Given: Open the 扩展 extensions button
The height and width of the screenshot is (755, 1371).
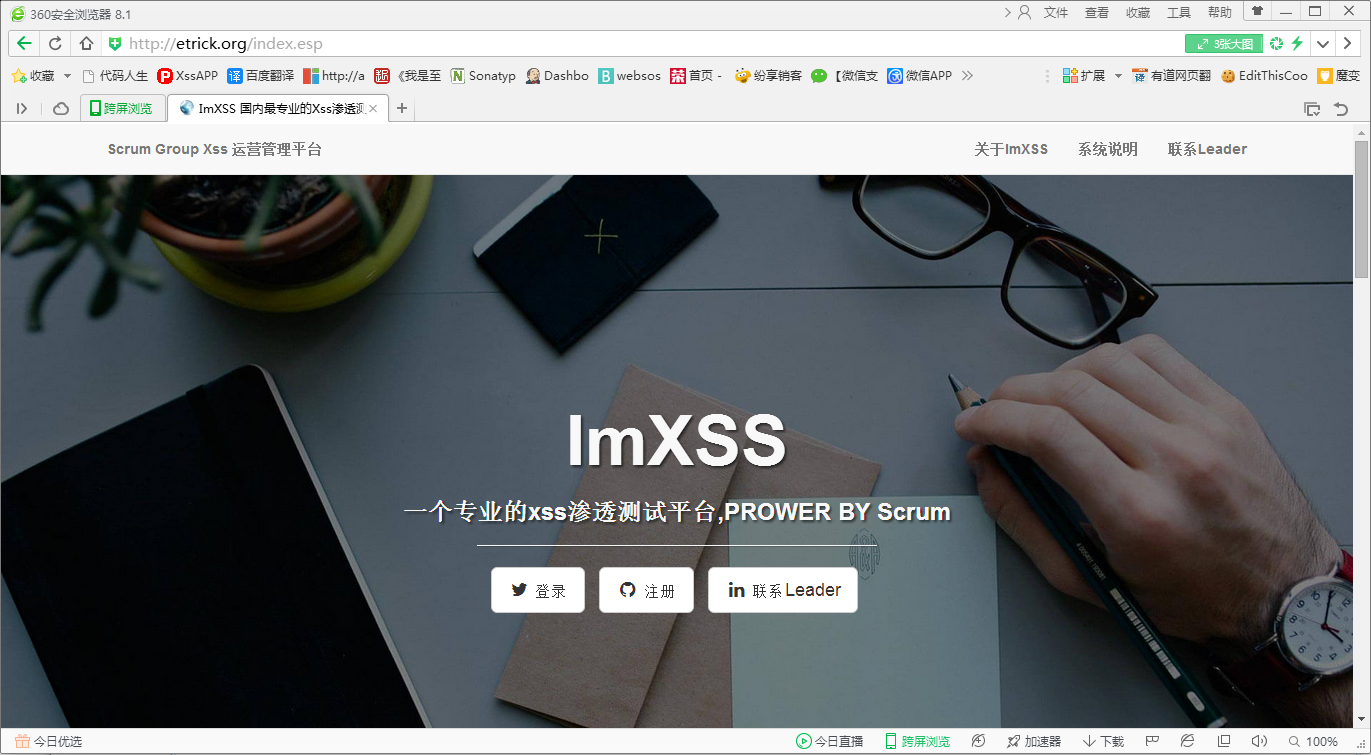Looking at the screenshot, I should coord(1084,75).
